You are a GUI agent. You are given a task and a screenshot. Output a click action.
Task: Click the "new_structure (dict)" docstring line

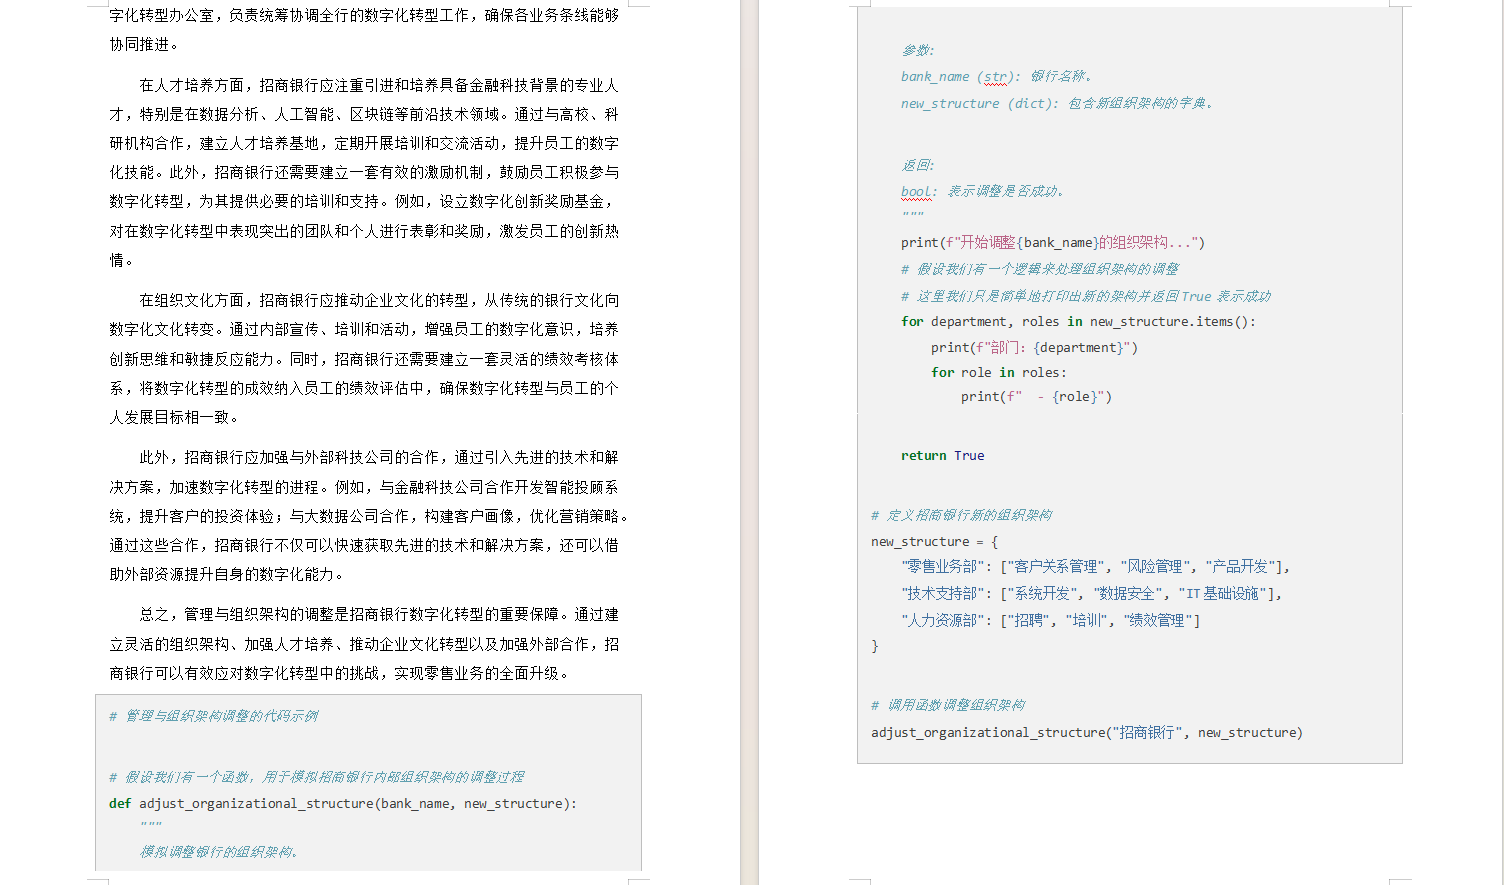point(1057,103)
